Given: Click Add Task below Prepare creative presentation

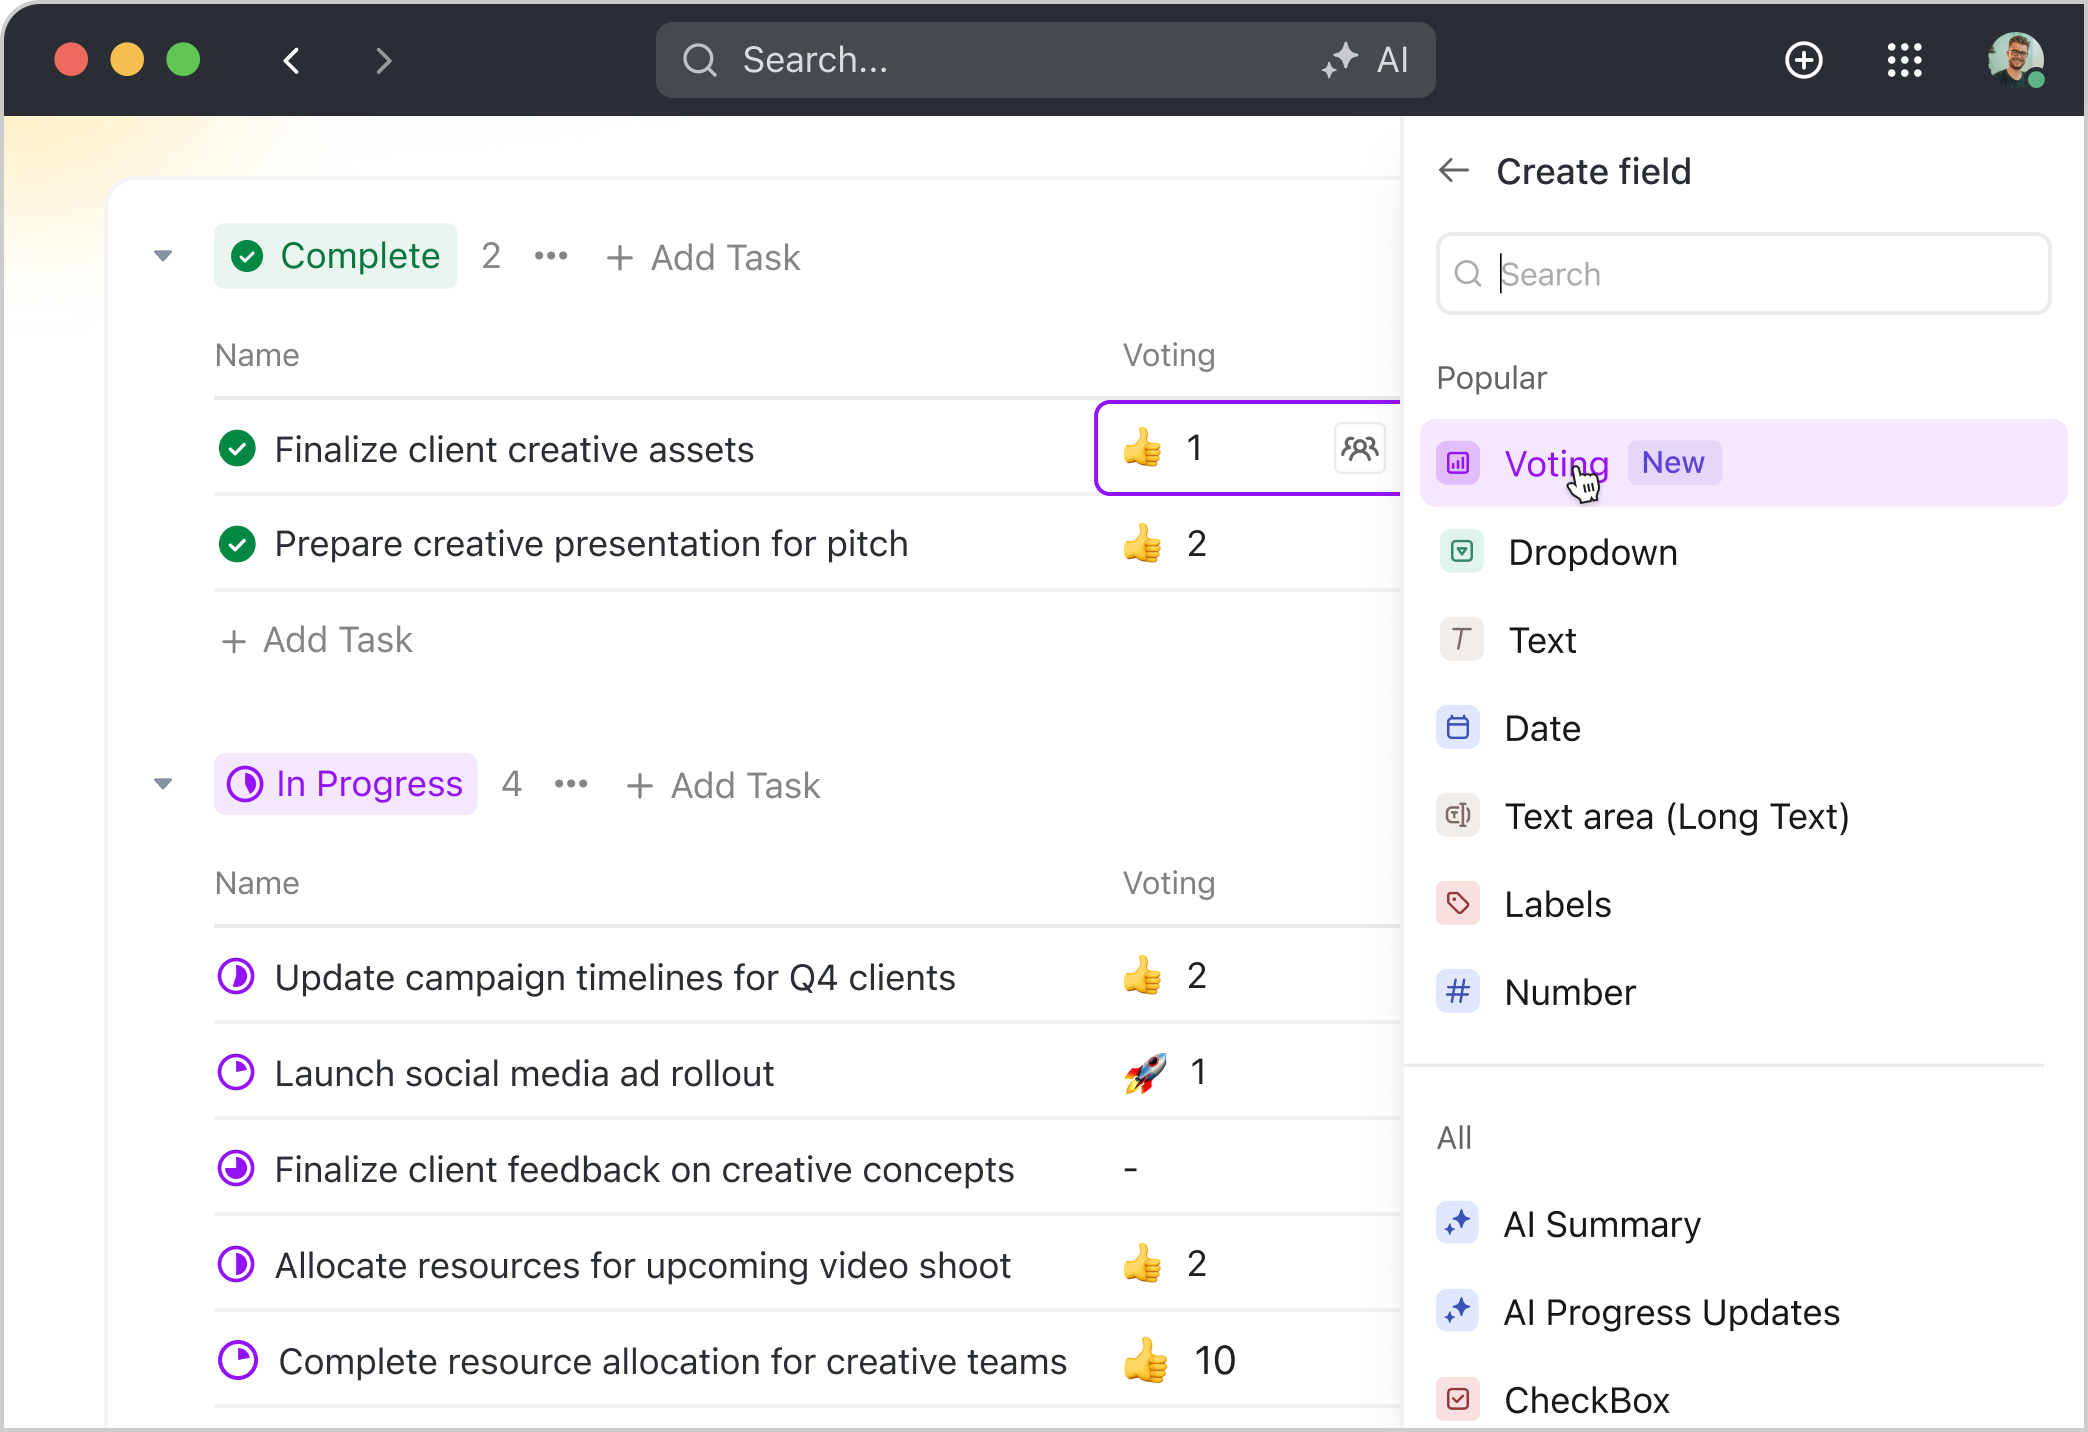Looking at the screenshot, I should pyautogui.click(x=317, y=640).
